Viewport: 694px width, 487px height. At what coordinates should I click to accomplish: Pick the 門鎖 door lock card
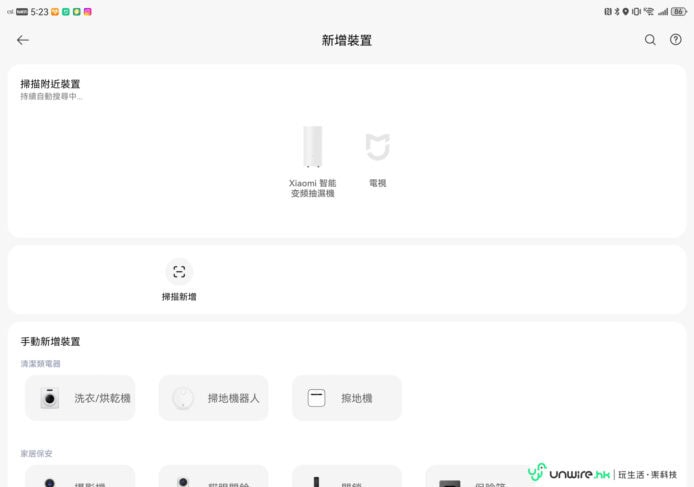coord(346,478)
